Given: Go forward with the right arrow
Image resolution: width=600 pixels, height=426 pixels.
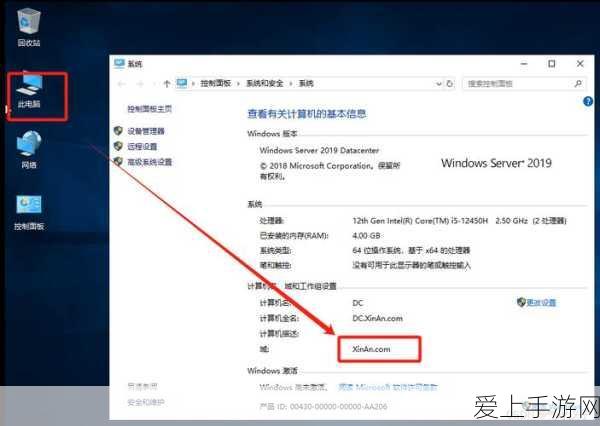Looking at the screenshot, I should click(140, 83).
